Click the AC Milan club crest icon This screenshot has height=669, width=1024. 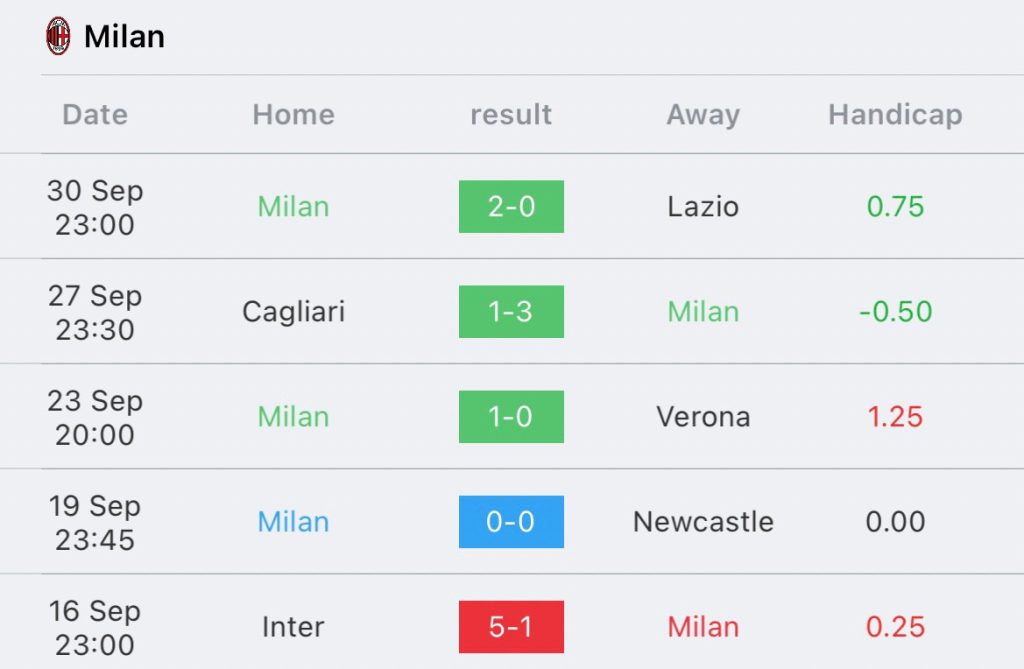(58, 36)
